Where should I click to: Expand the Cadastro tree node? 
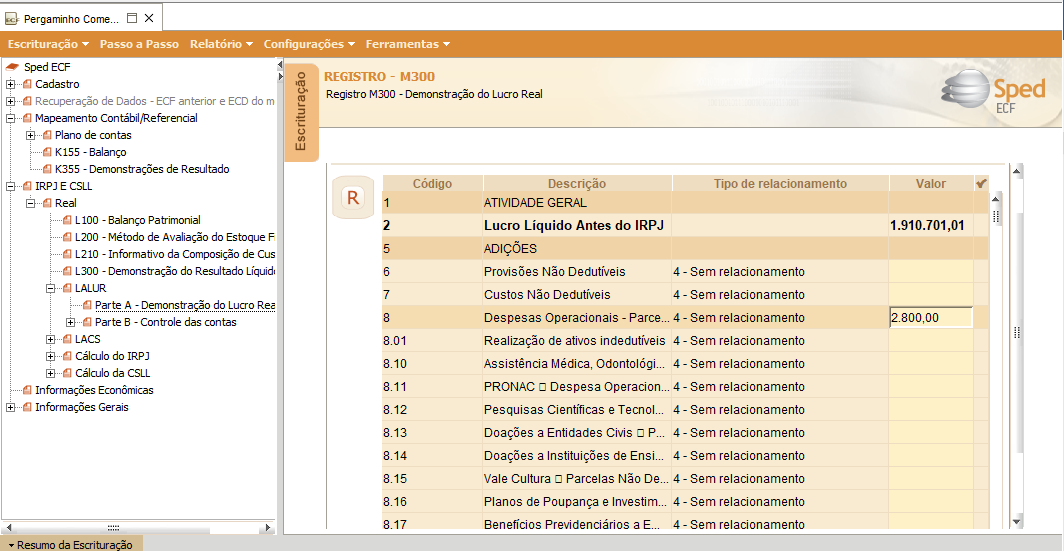10,84
